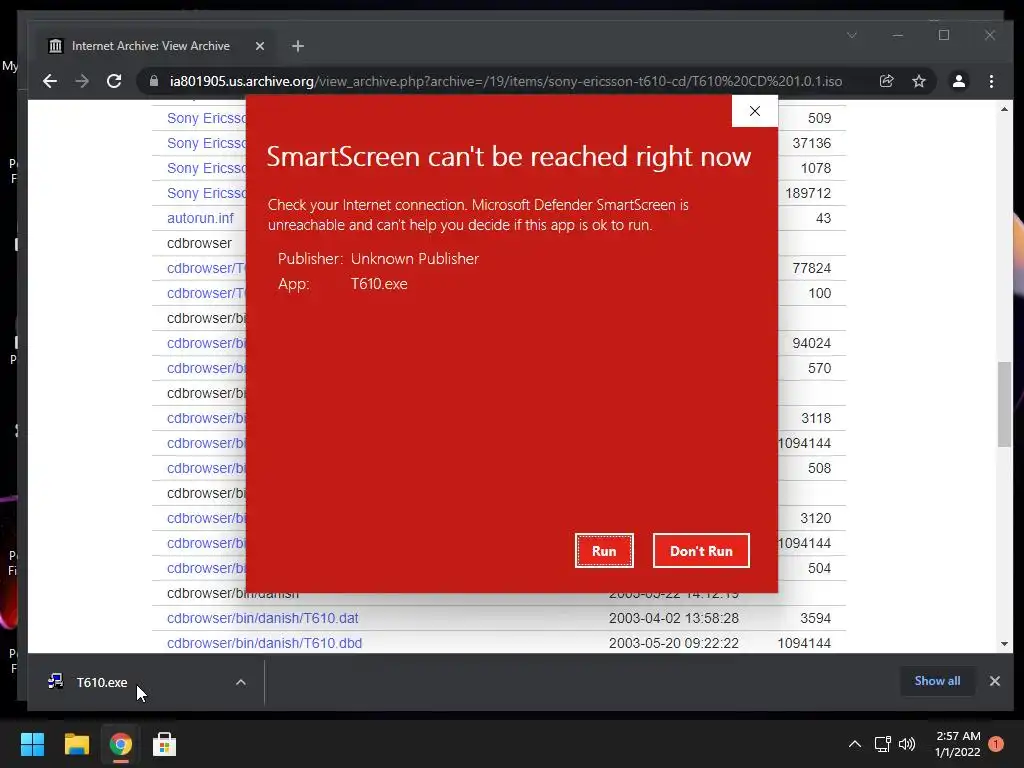Image resolution: width=1024 pixels, height=768 pixels.
Task: Click the archive.org URL address bar
Action: coord(505,81)
